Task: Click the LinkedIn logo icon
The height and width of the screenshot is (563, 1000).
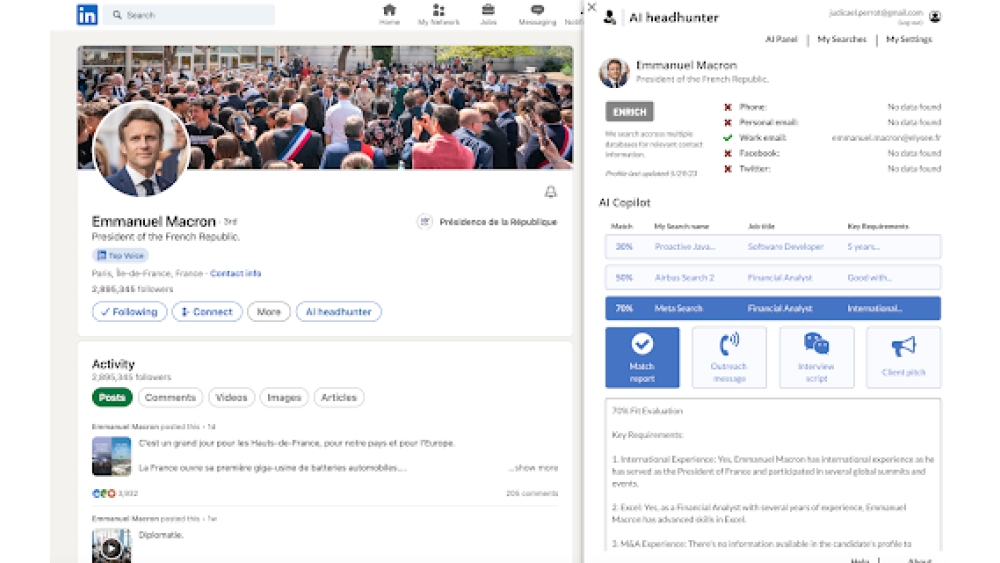Action: (87, 15)
